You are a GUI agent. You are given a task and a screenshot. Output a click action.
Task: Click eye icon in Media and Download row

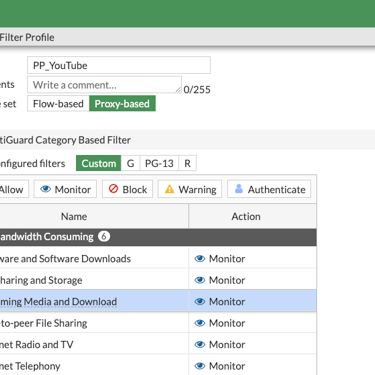pyautogui.click(x=200, y=301)
